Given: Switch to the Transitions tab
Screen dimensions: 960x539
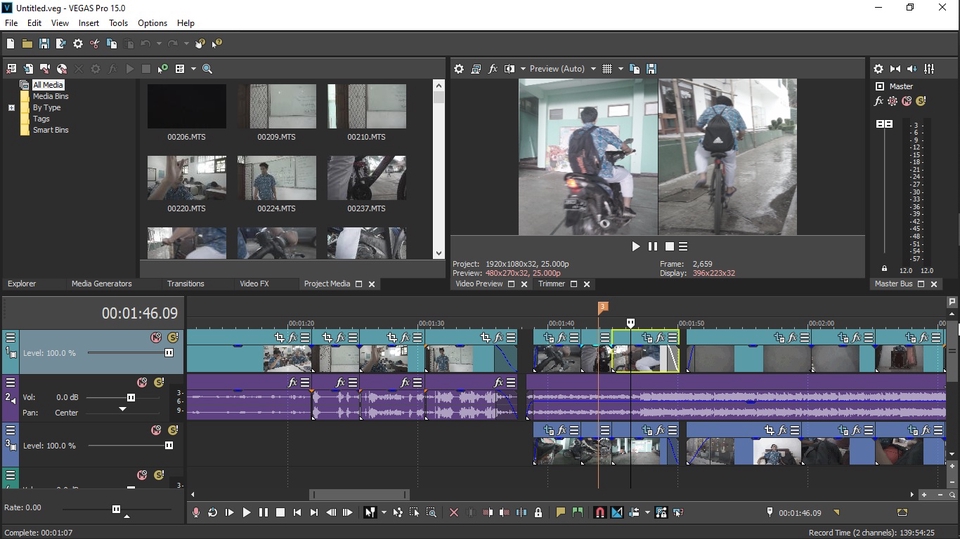Looking at the screenshot, I should click(186, 284).
